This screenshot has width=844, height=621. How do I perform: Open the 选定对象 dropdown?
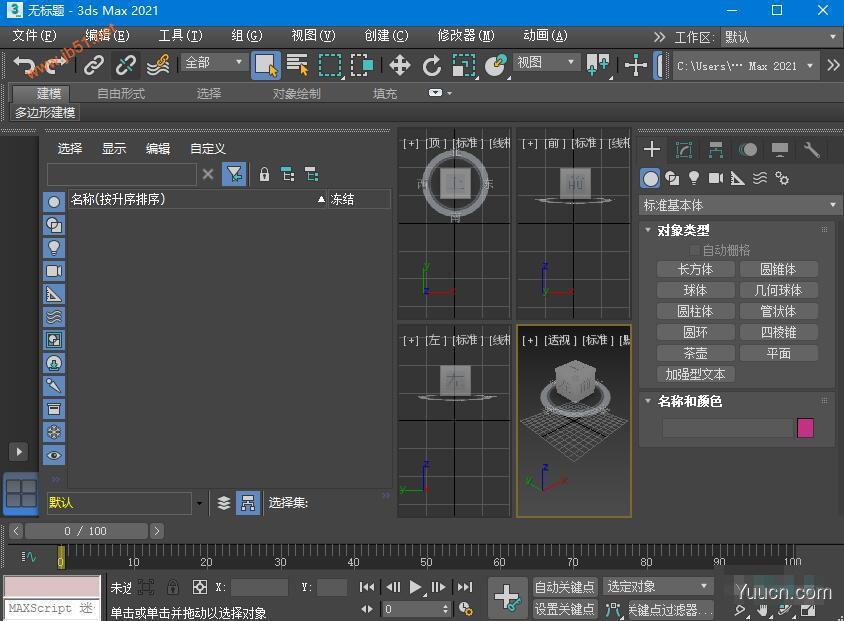coord(656,587)
